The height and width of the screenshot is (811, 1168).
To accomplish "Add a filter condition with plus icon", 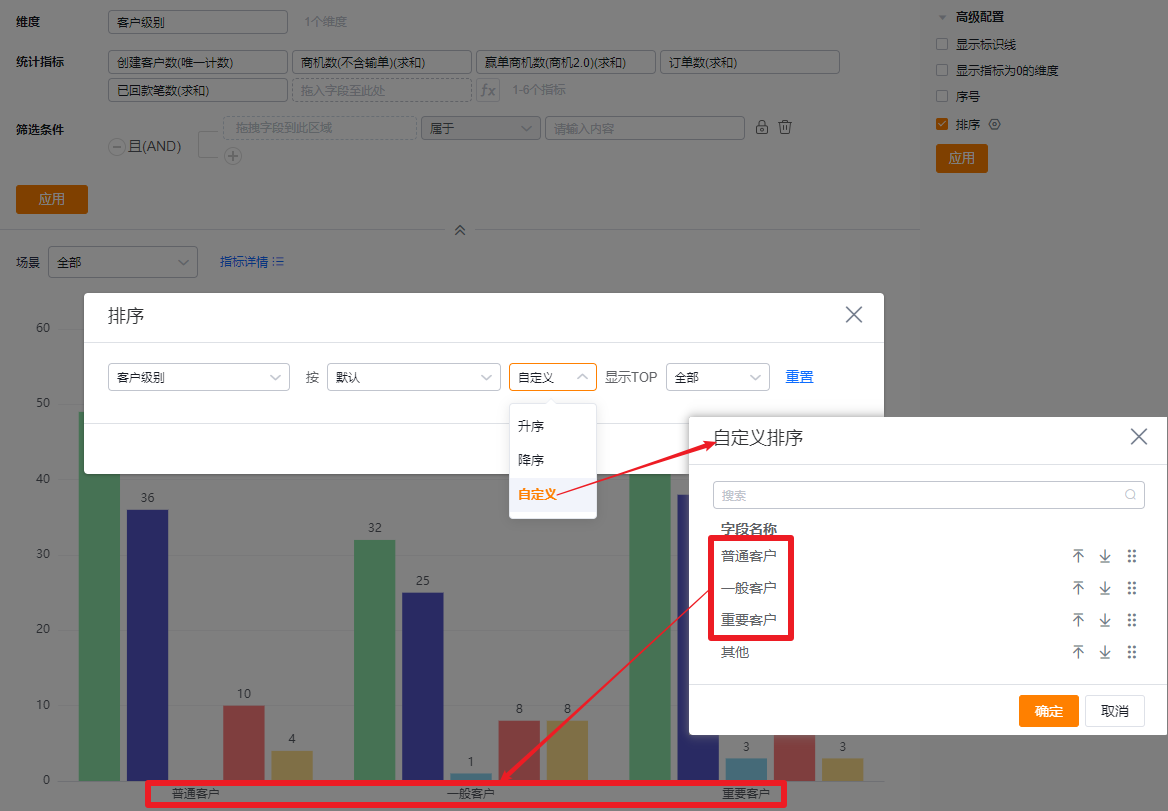I will point(233,156).
